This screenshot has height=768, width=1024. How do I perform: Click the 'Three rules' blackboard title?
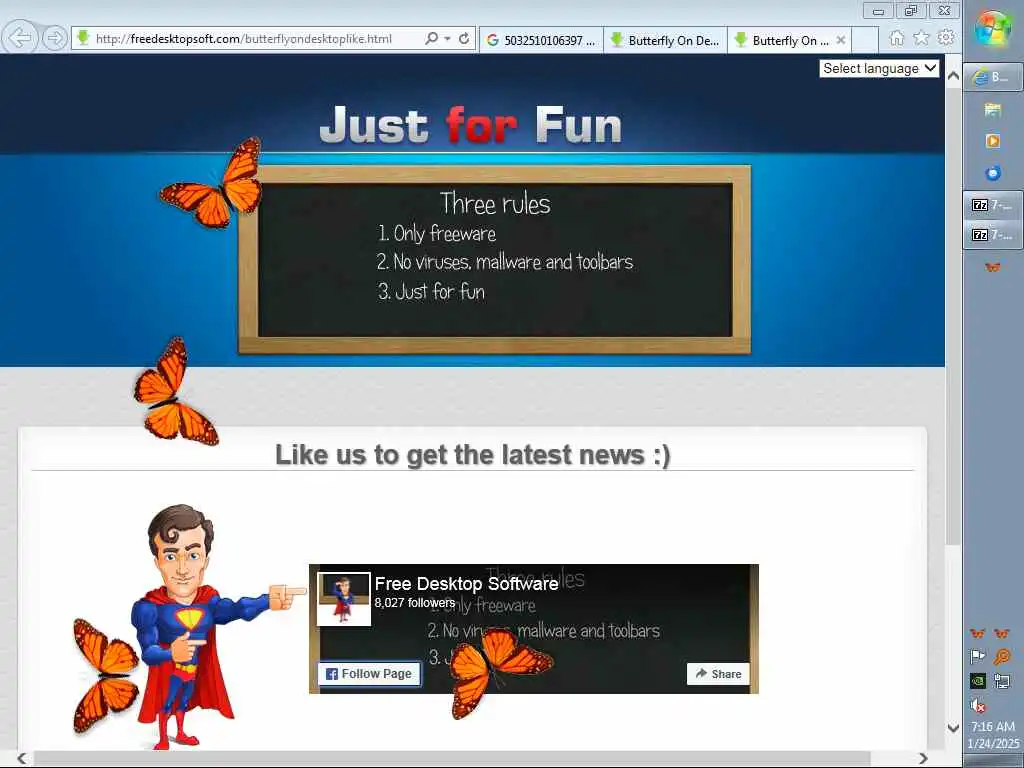[495, 203]
